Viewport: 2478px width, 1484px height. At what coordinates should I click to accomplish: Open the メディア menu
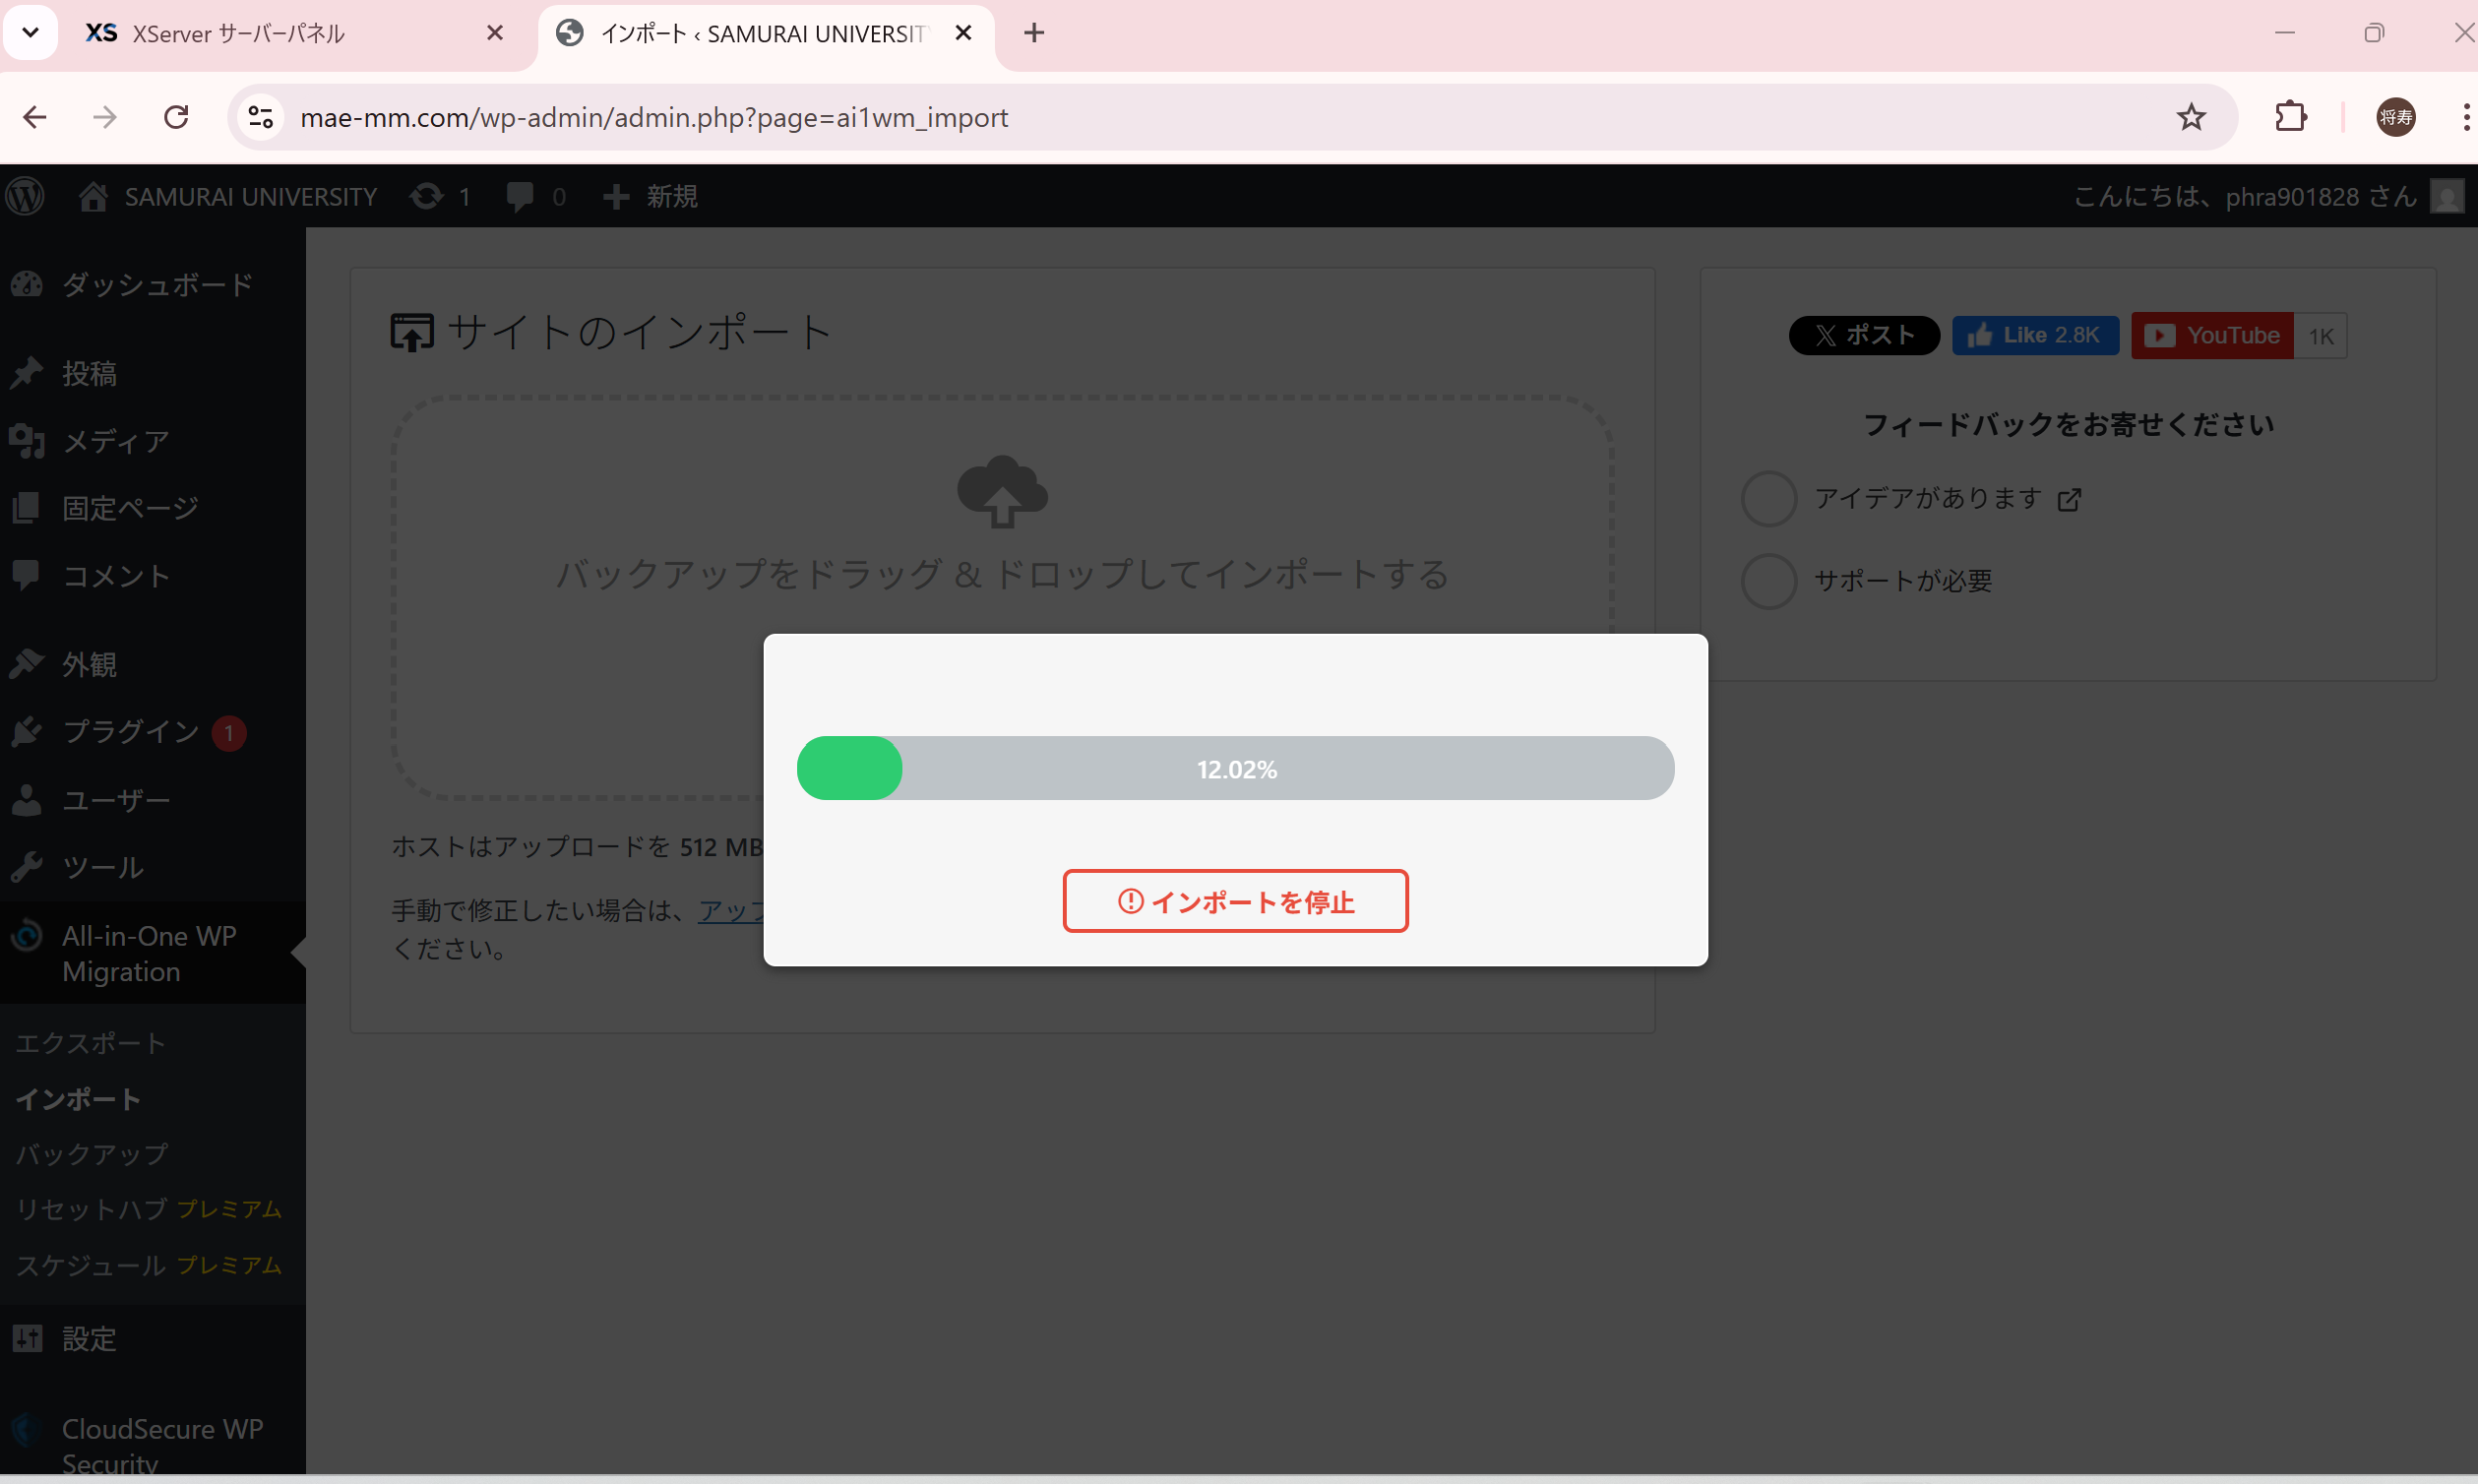(153, 440)
